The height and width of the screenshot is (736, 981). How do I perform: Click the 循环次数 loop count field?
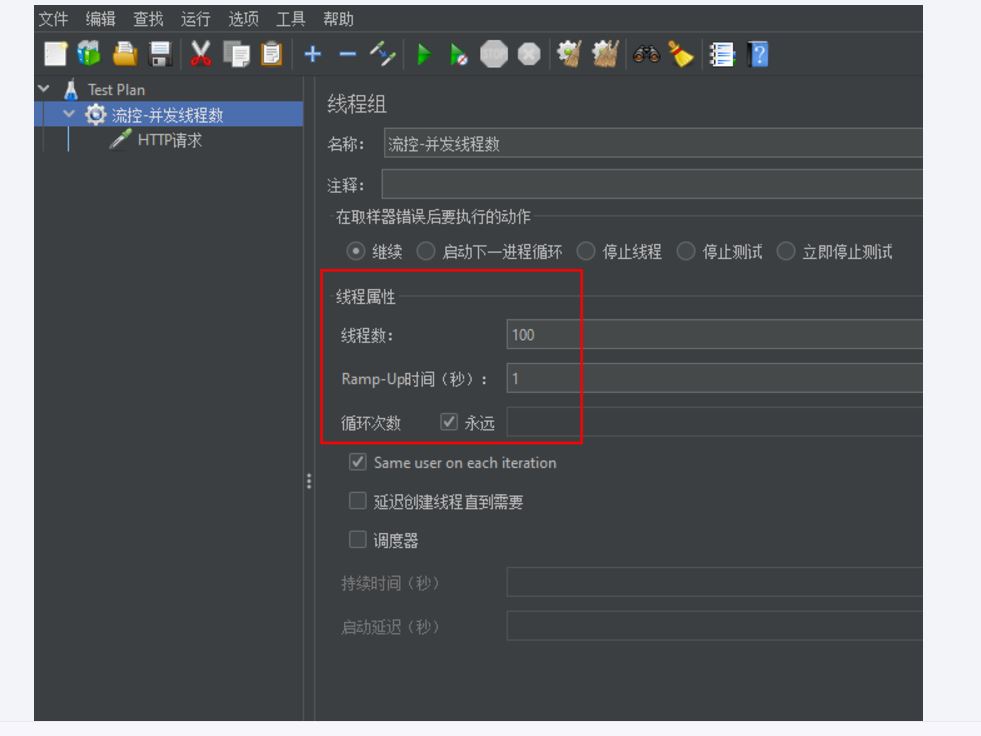[714, 422]
